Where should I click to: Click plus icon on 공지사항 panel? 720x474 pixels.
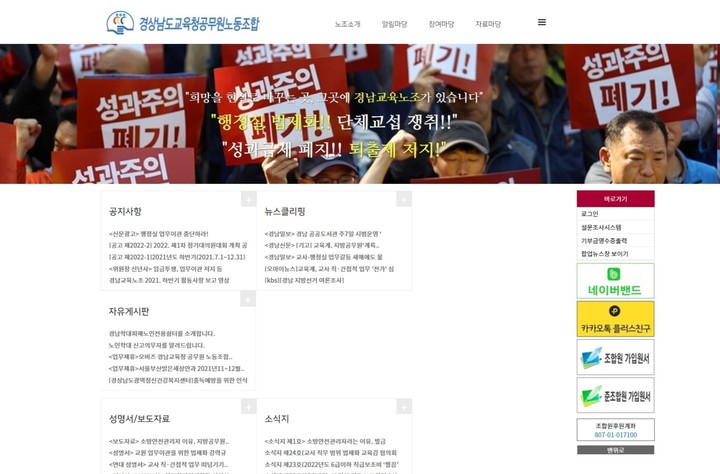point(248,199)
